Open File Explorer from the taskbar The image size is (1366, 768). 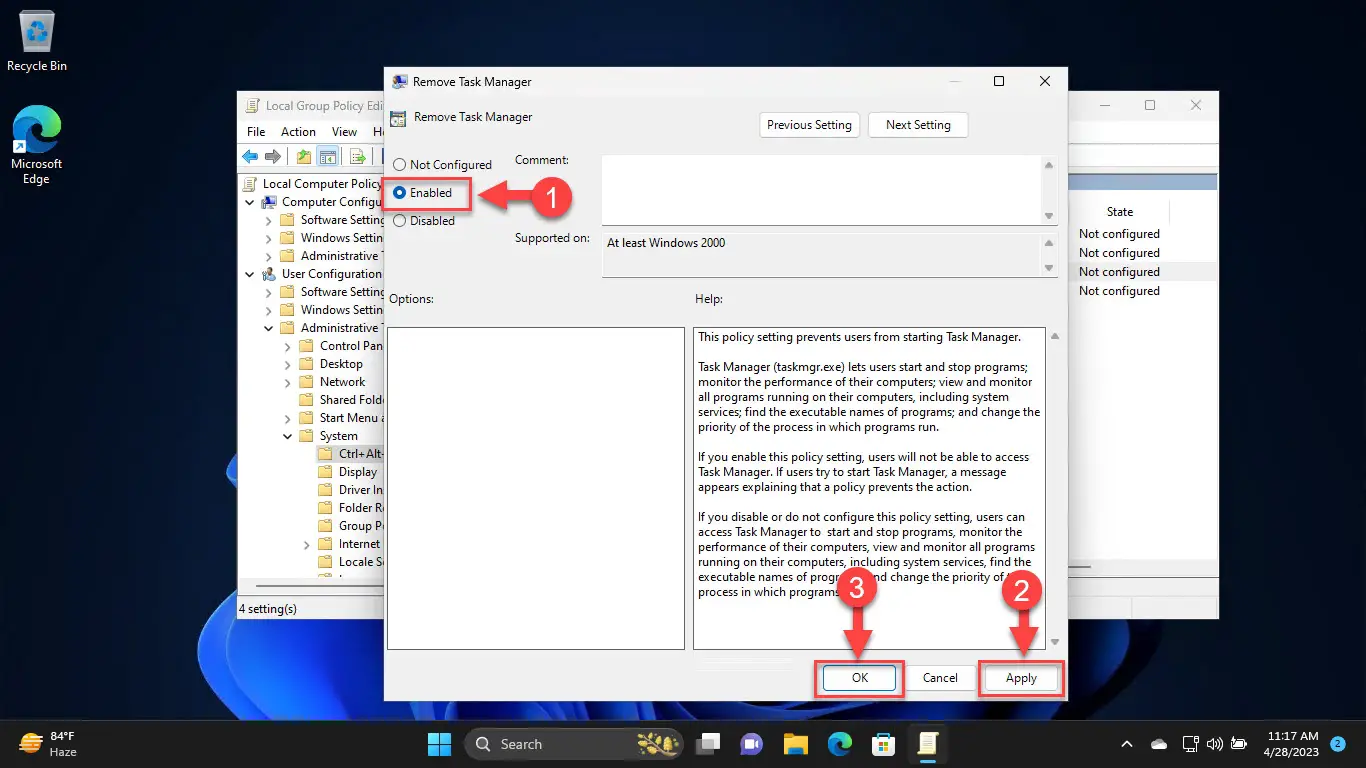795,744
